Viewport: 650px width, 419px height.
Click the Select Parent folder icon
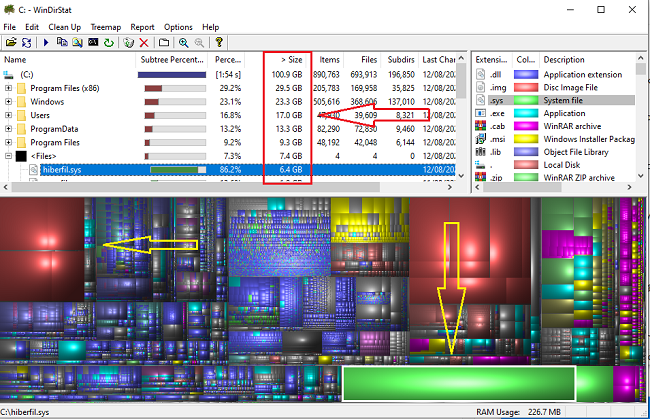[164, 42]
